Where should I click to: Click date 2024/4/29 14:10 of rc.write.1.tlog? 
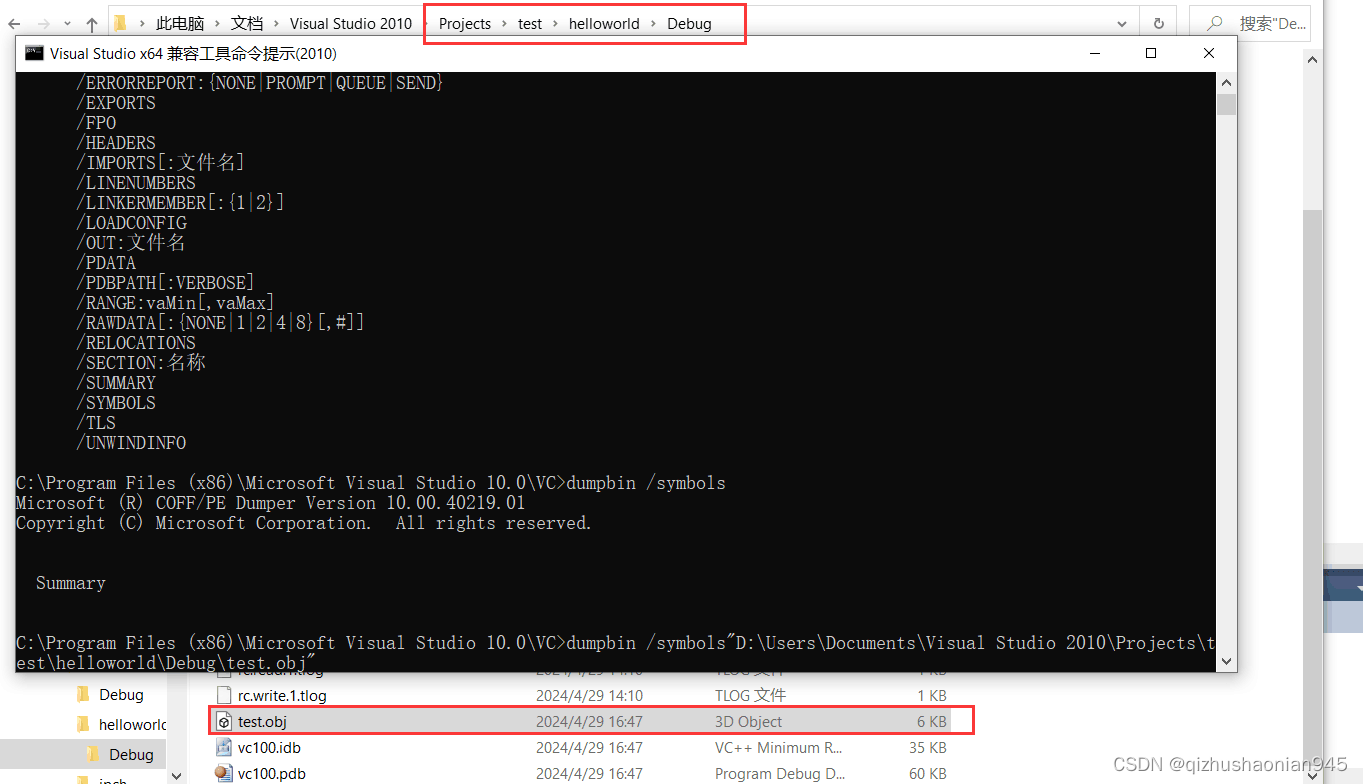[x=589, y=695]
